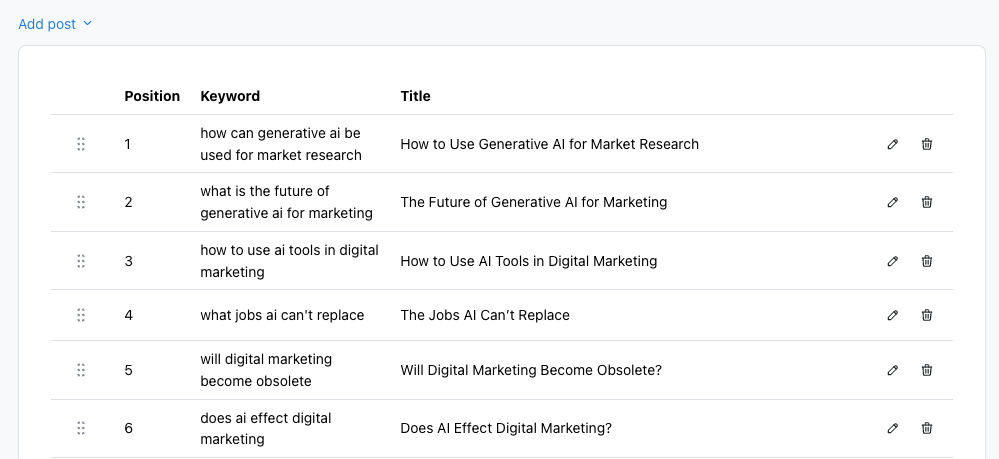Viewport: 999px width, 459px height.
Task: Click the drag handle for position 1 row
Action: click(x=81, y=144)
